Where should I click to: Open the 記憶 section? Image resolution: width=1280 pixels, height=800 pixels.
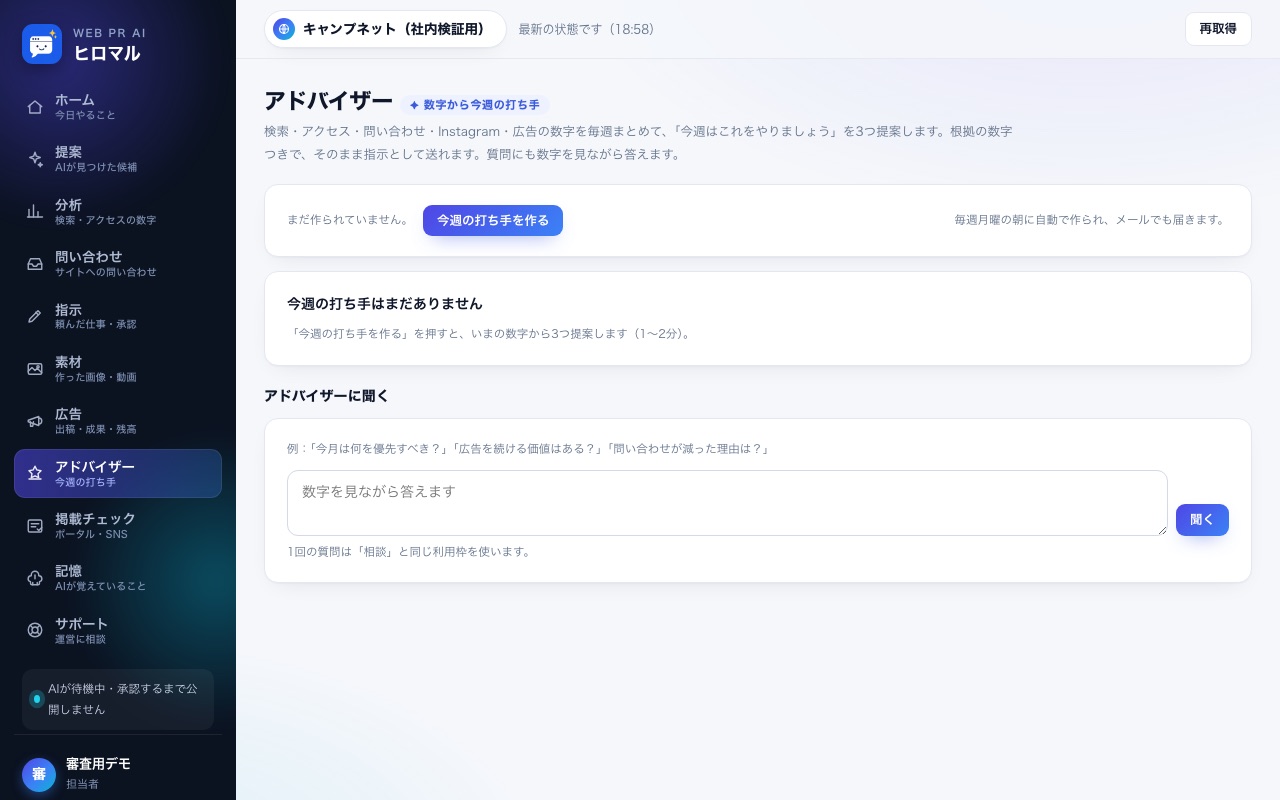(118, 578)
